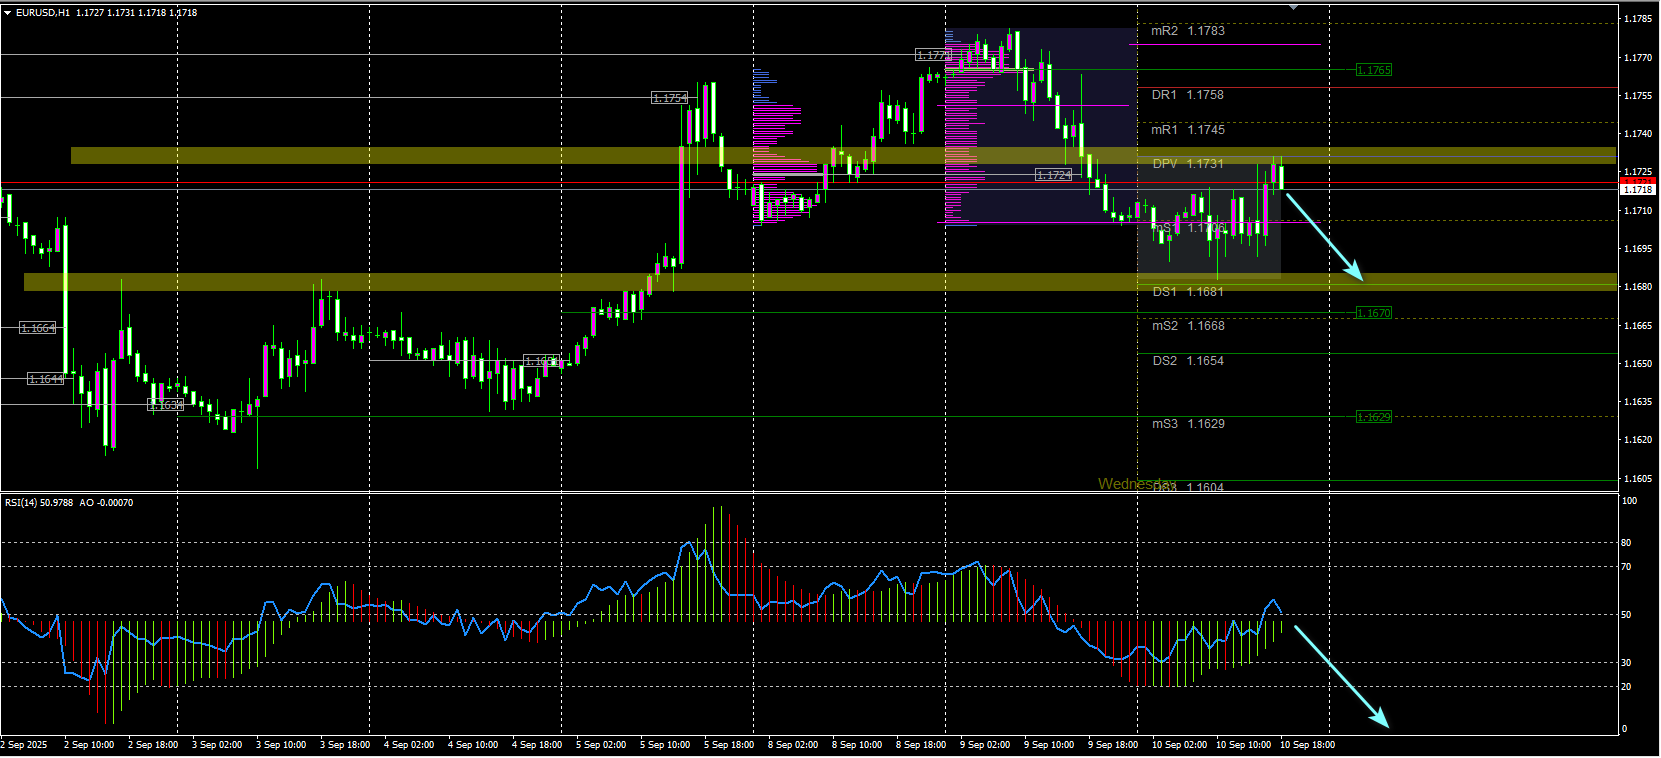Click the EURUSD,H1 symbol title text
Image resolution: width=1661 pixels, height=758 pixels.
[x=43, y=13]
